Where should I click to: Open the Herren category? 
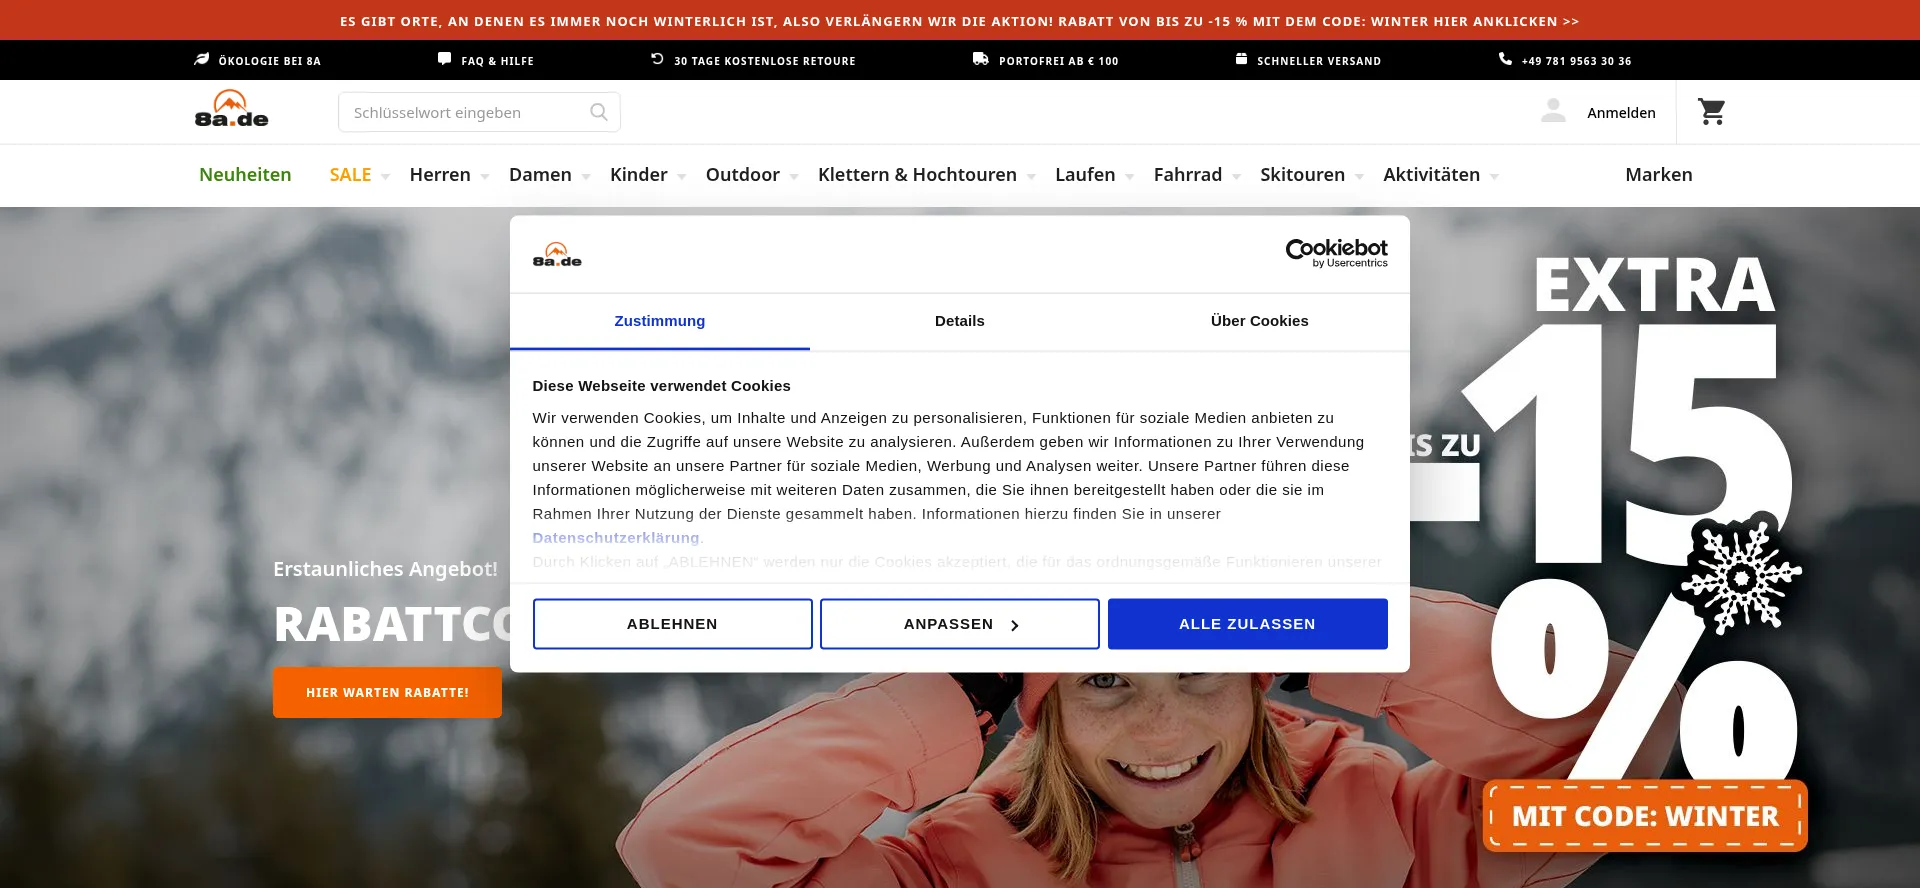point(440,175)
